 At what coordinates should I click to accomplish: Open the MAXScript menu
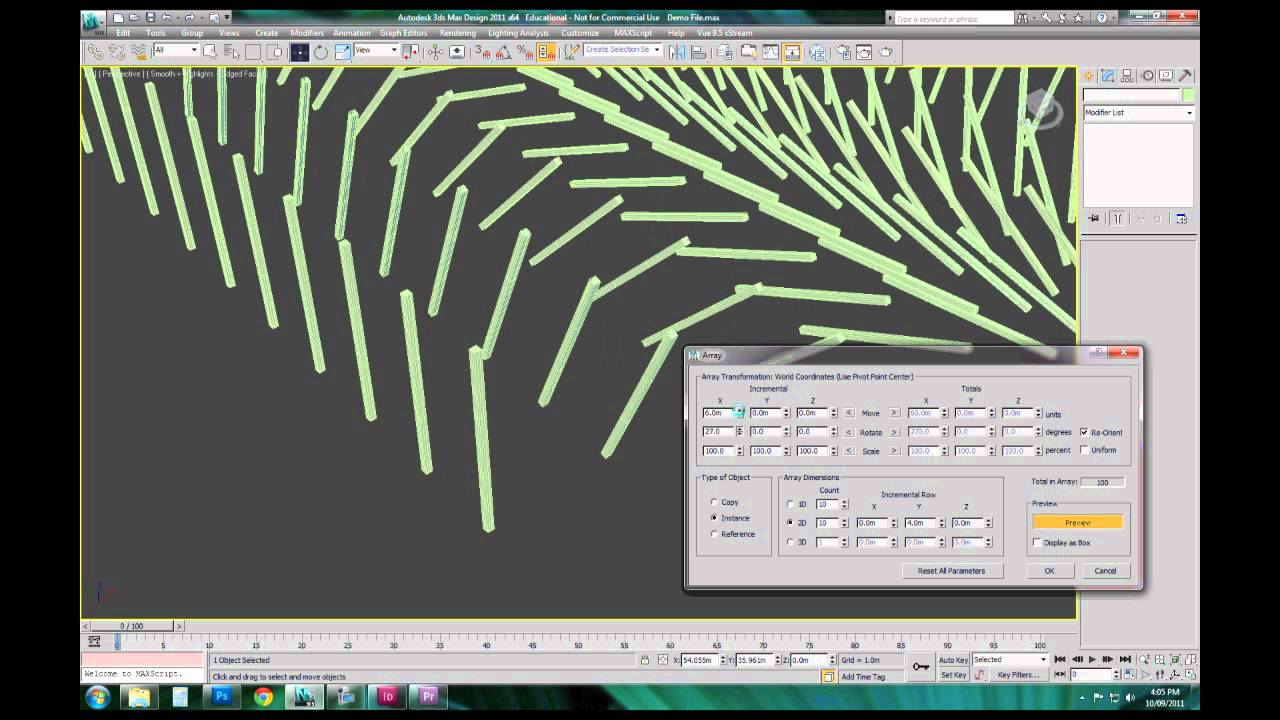pos(633,33)
